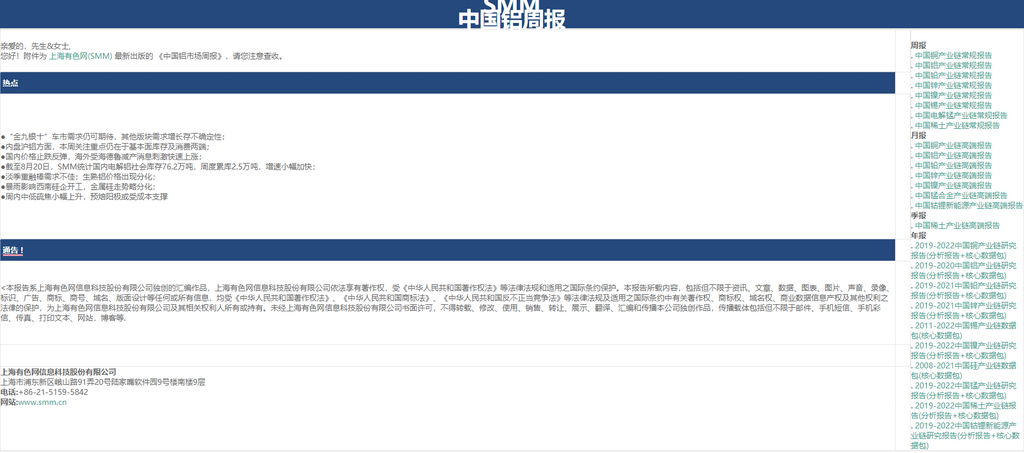
Task: Open 2019-2021中国锌产业链研究报告 annual link
Action: (x=964, y=310)
